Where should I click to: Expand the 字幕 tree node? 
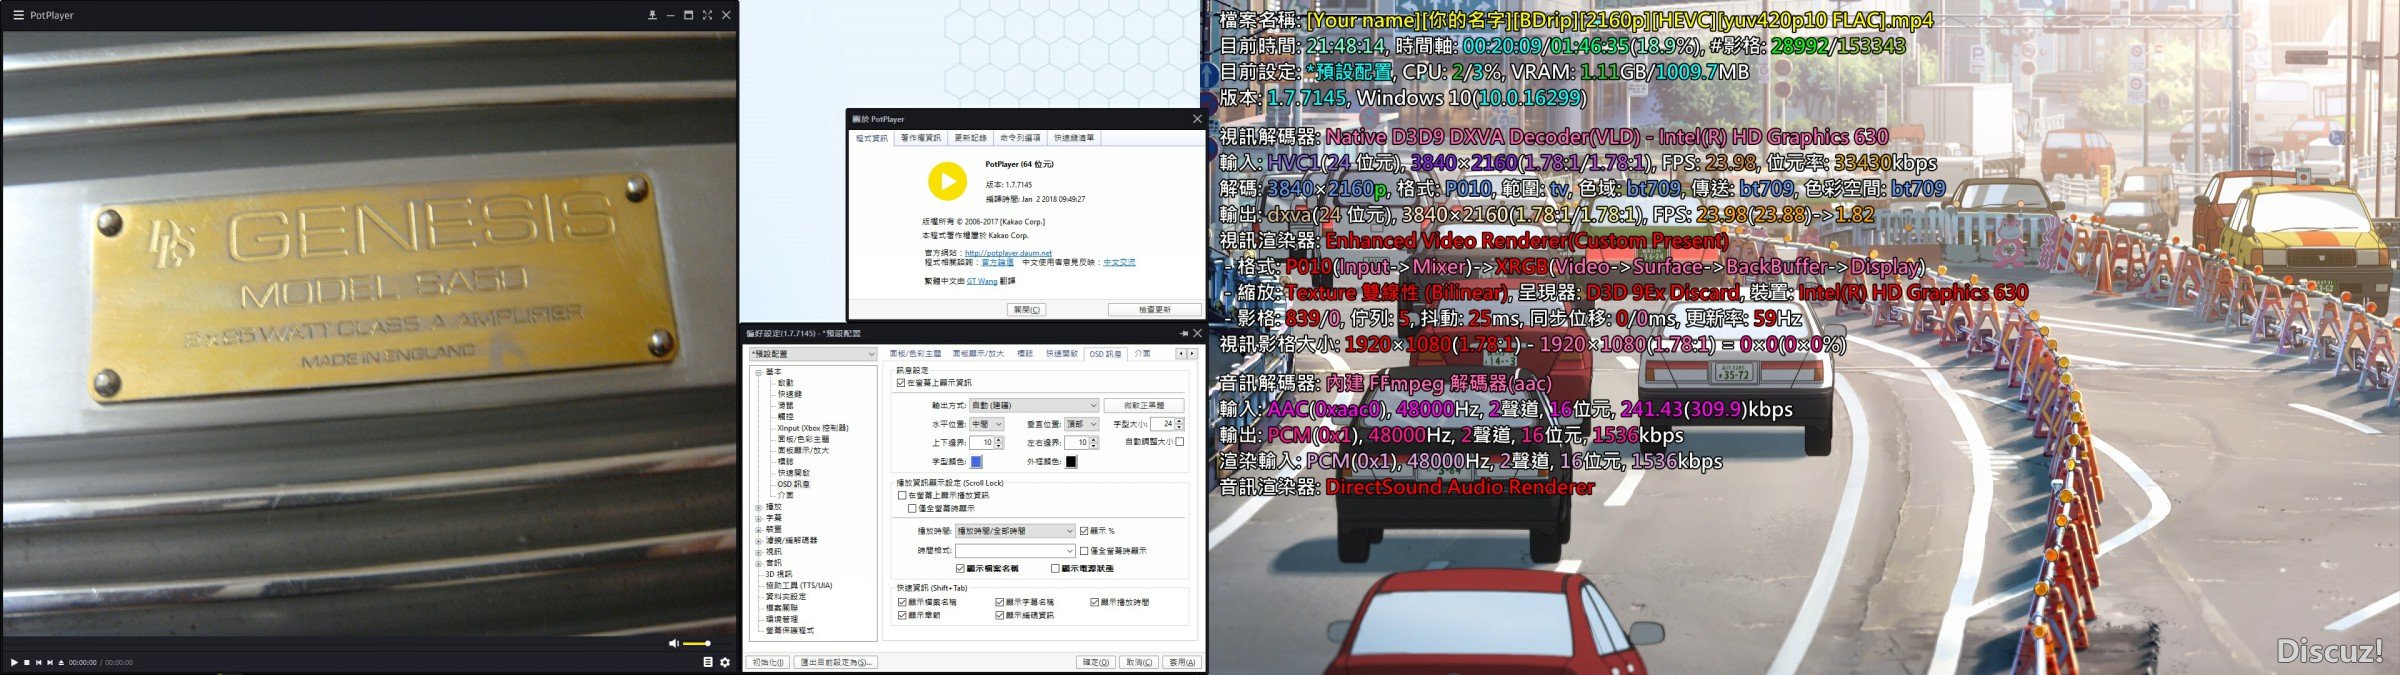758,518
